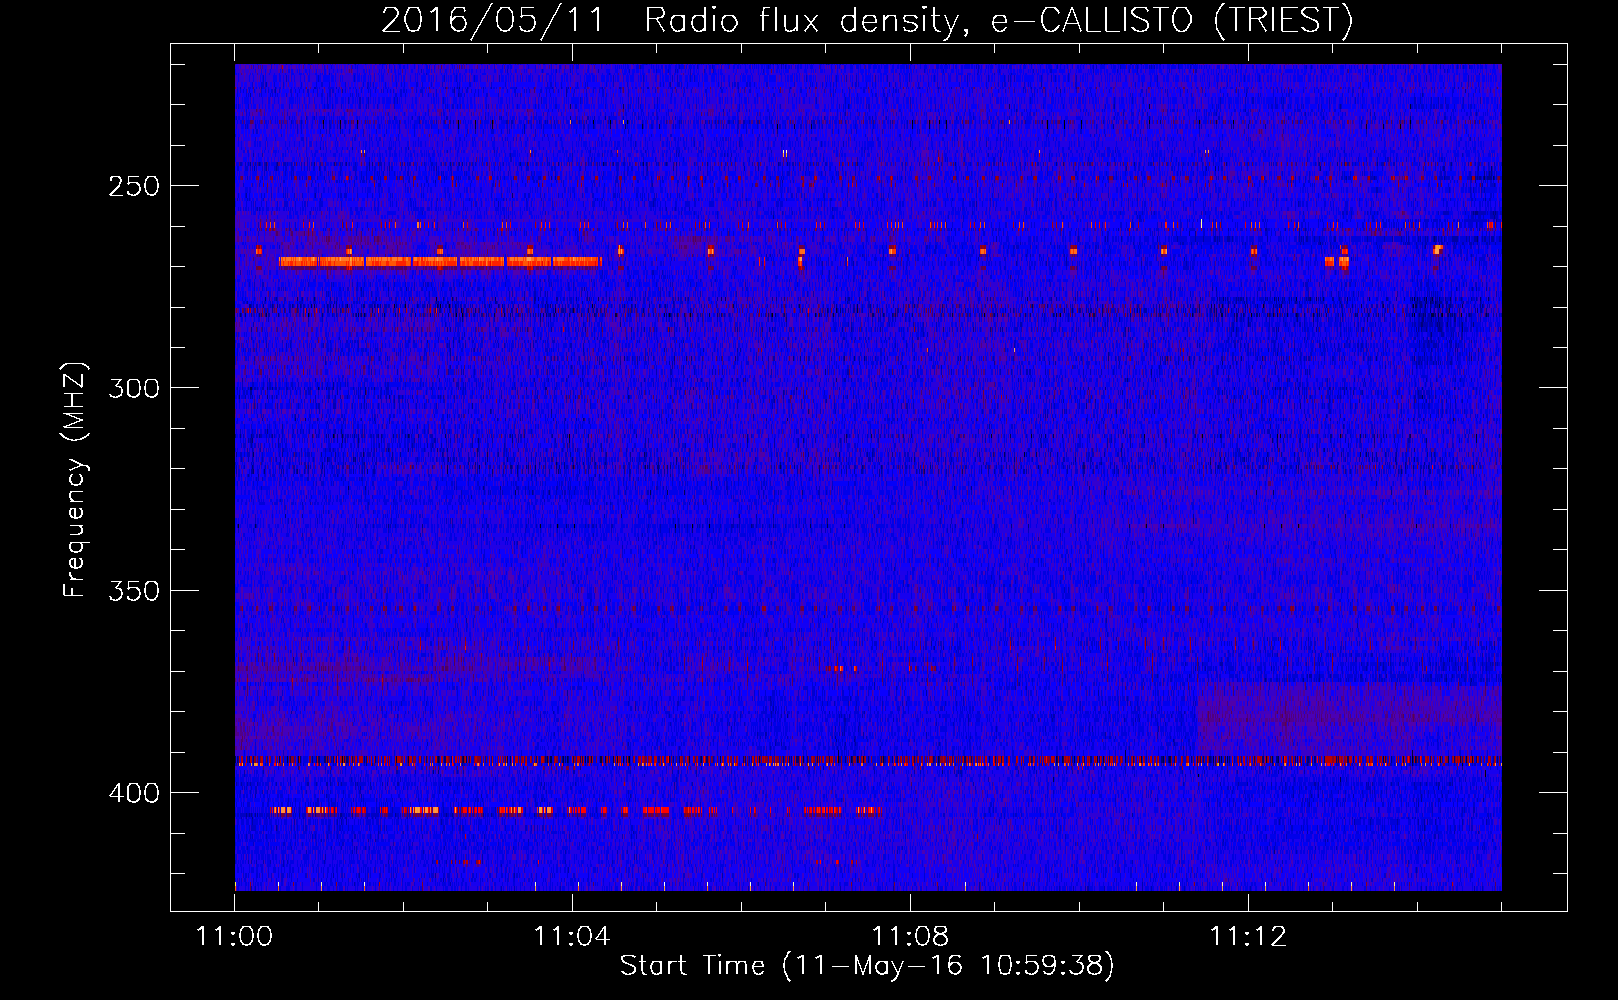Viewport: 1618px width, 1000px height.
Task: Click the 11:08 time tick label
Action: (910, 937)
